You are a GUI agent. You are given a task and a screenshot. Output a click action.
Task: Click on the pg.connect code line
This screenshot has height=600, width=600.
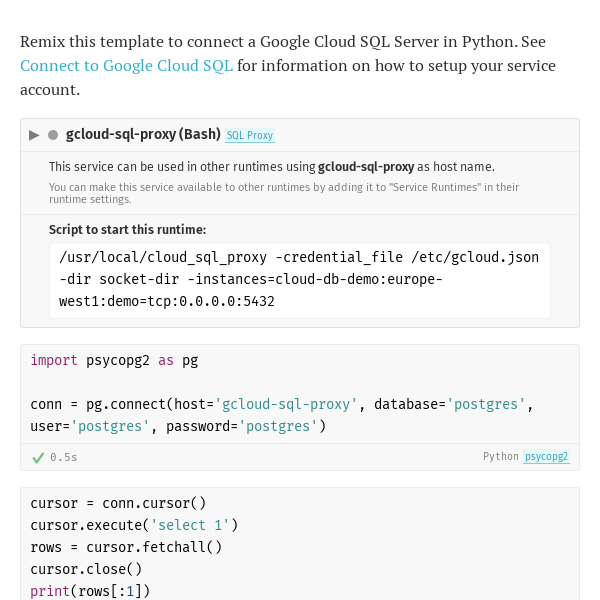point(282,415)
